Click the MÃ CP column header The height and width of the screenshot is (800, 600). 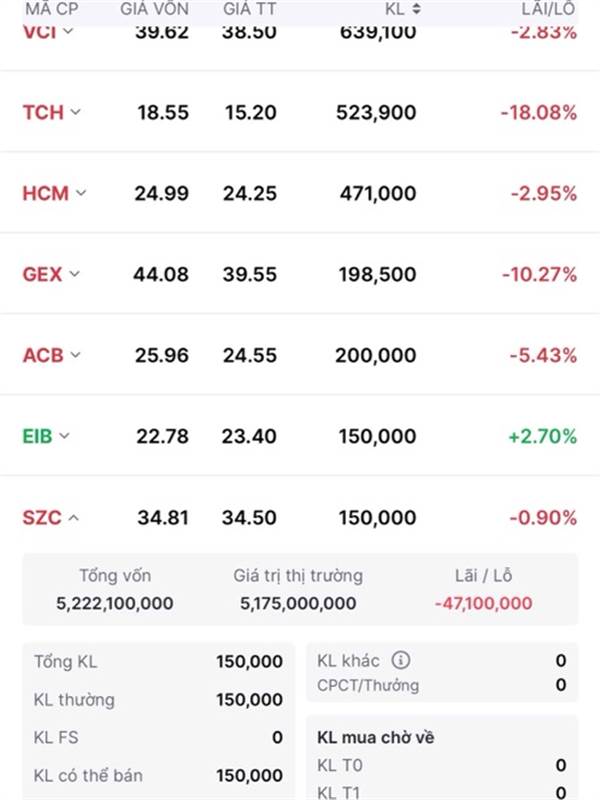pos(50,8)
